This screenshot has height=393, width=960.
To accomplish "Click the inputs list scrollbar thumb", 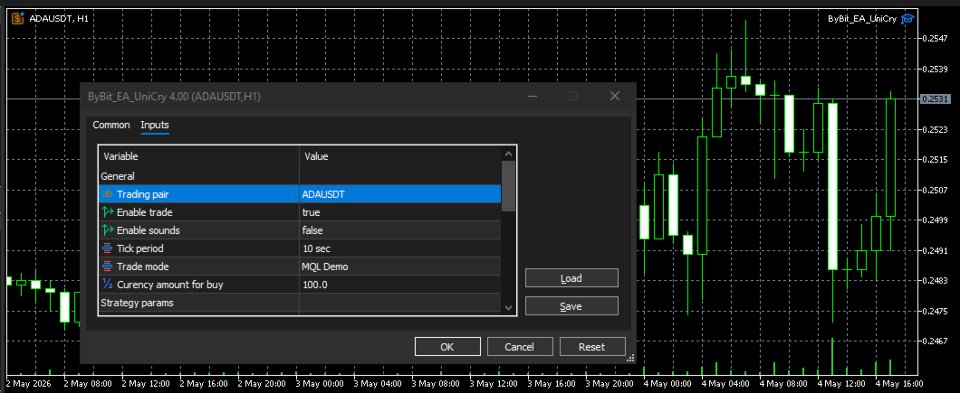I will tap(508, 185).
